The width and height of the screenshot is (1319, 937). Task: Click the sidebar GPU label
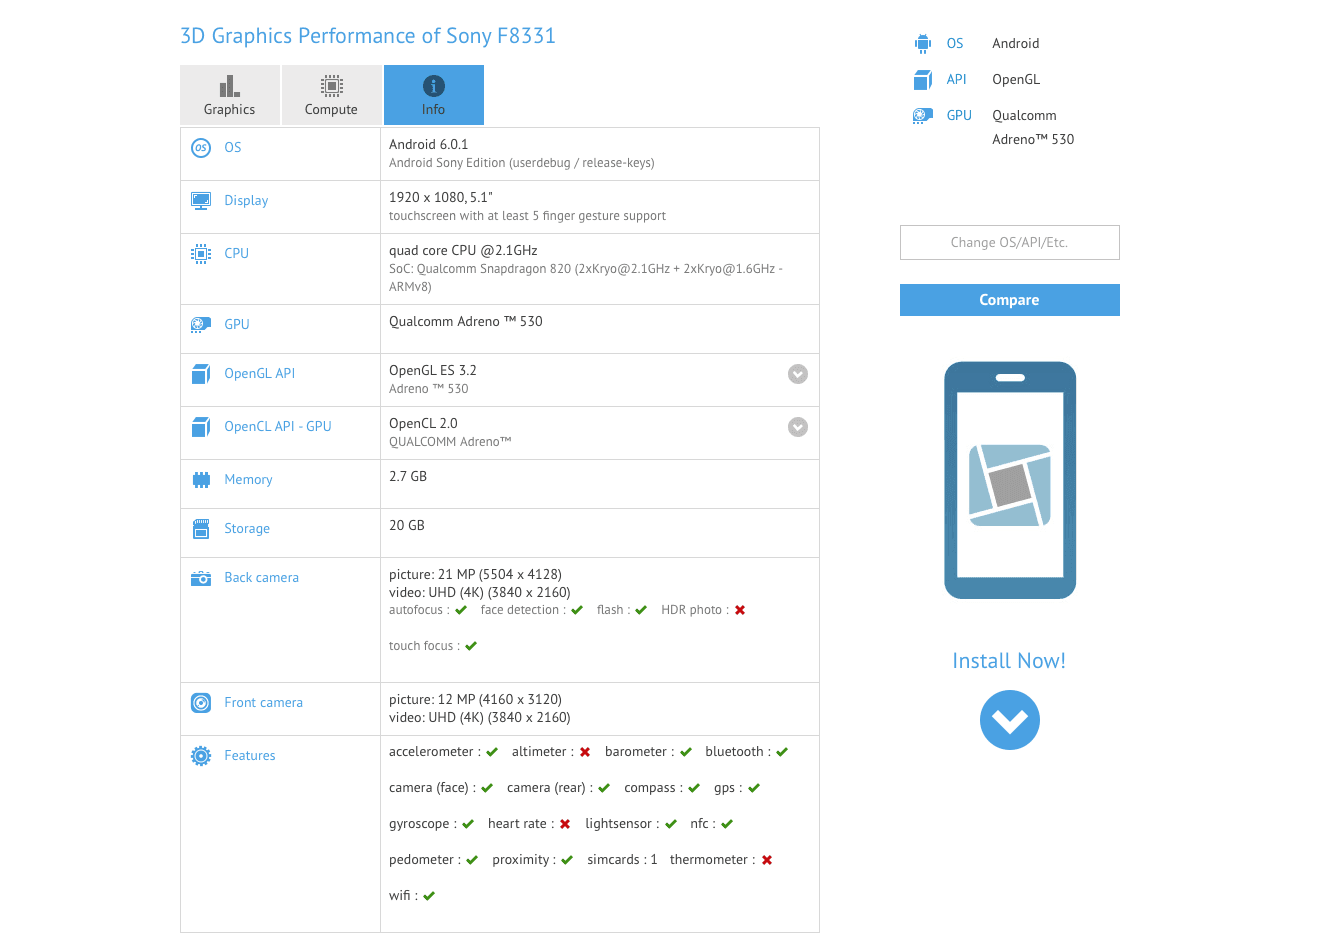coord(959,116)
